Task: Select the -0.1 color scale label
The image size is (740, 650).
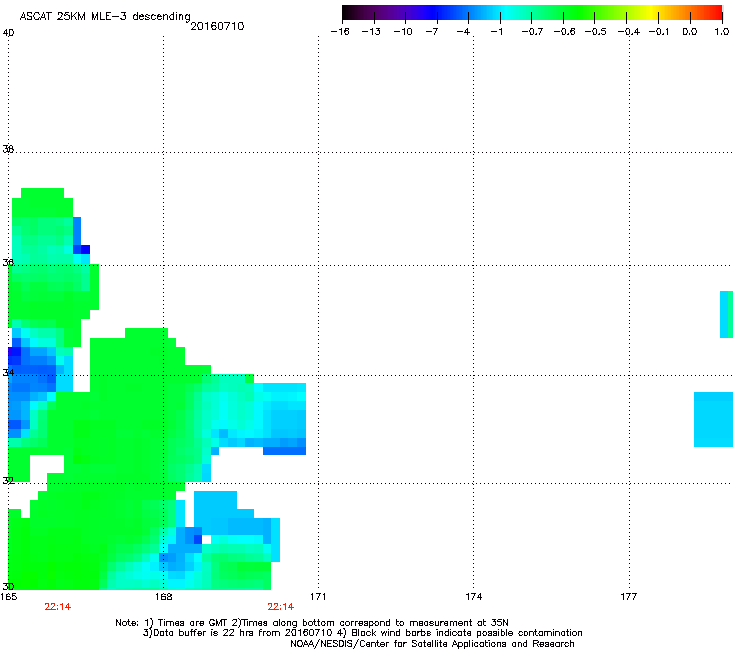Action: pyautogui.click(x=659, y=32)
